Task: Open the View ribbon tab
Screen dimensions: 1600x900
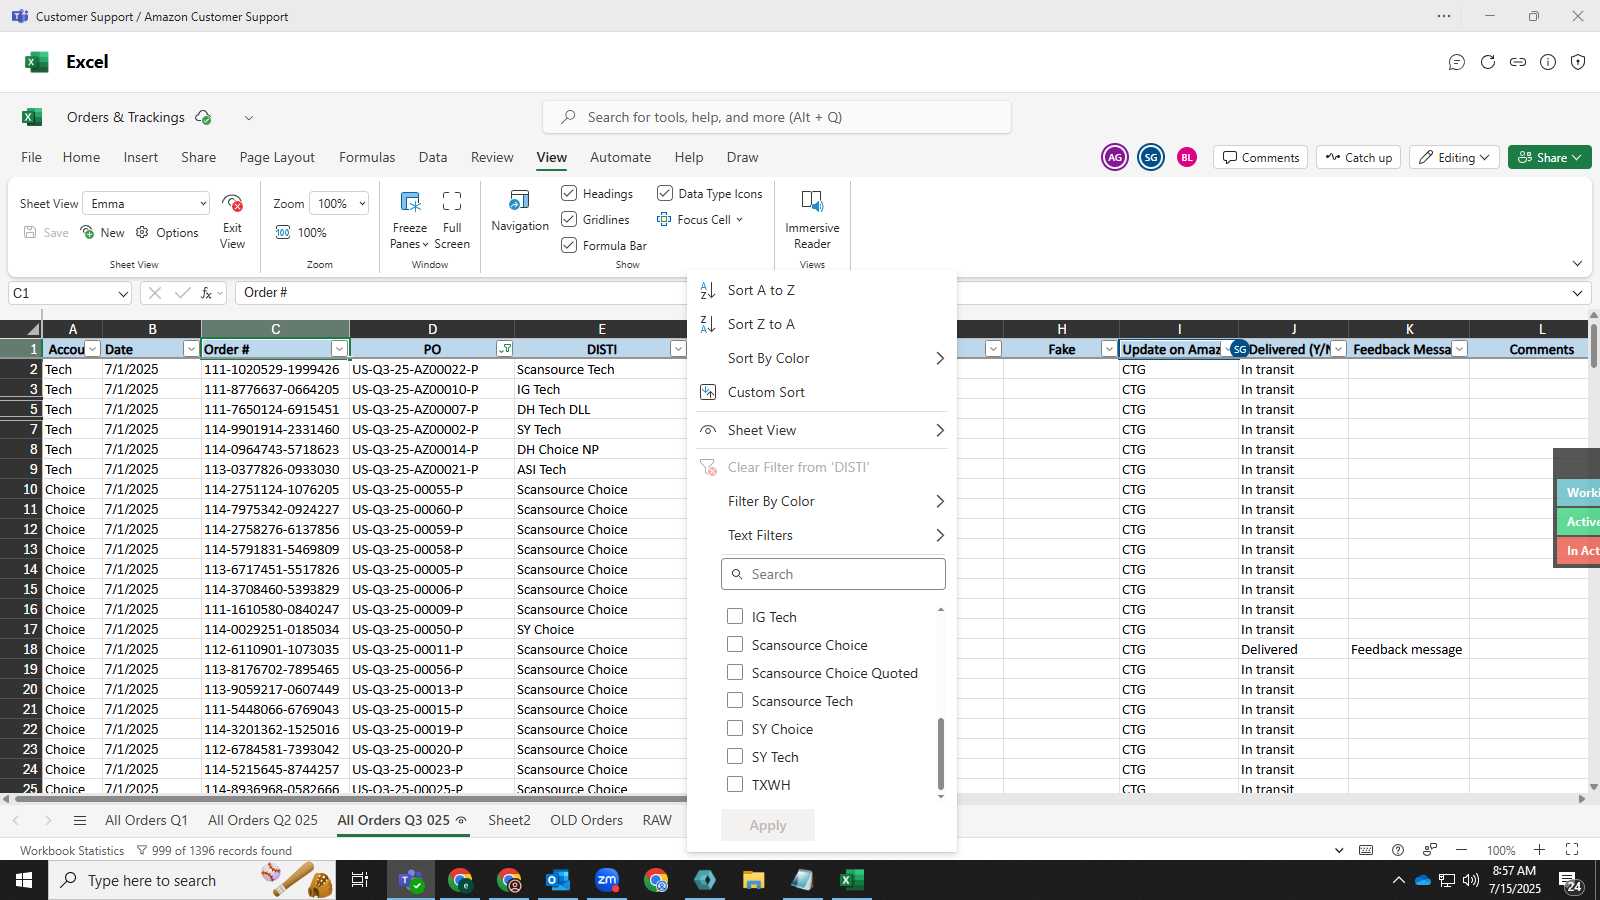Action: (x=552, y=157)
